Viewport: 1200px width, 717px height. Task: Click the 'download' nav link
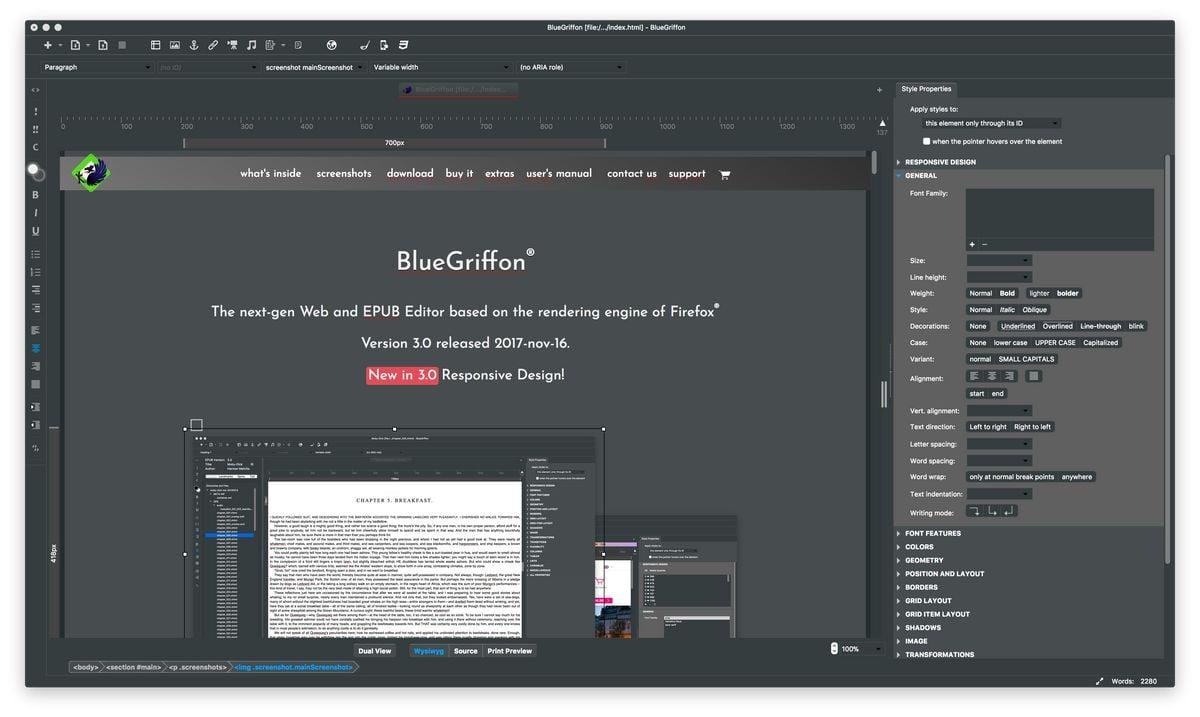pos(410,174)
